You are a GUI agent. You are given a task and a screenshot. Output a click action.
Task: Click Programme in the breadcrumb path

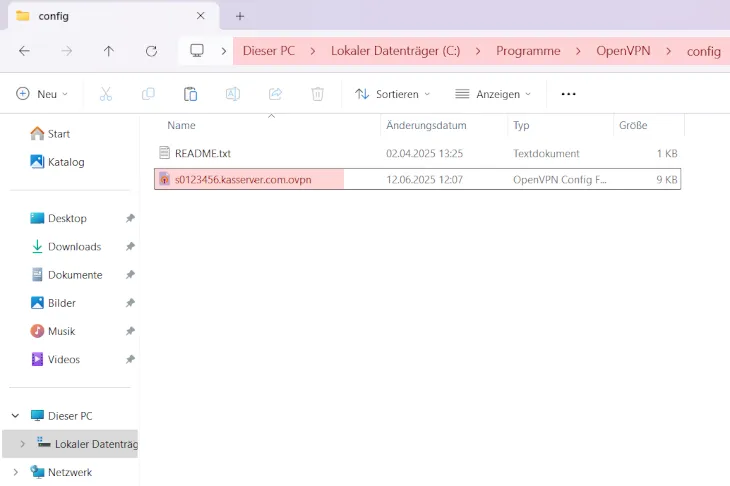pyautogui.click(x=528, y=51)
